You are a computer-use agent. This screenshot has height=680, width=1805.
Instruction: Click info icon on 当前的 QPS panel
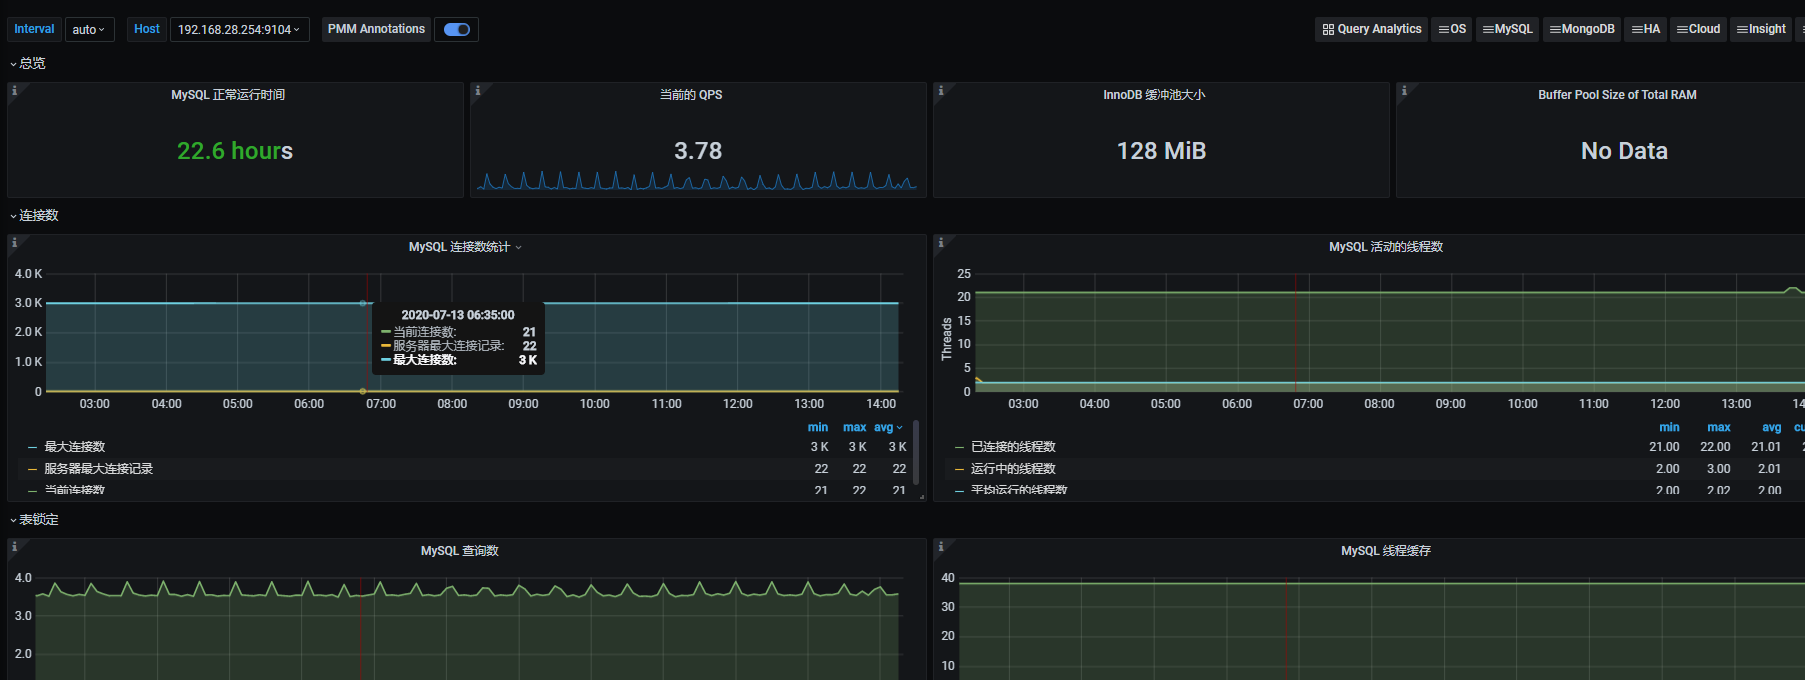point(477,91)
